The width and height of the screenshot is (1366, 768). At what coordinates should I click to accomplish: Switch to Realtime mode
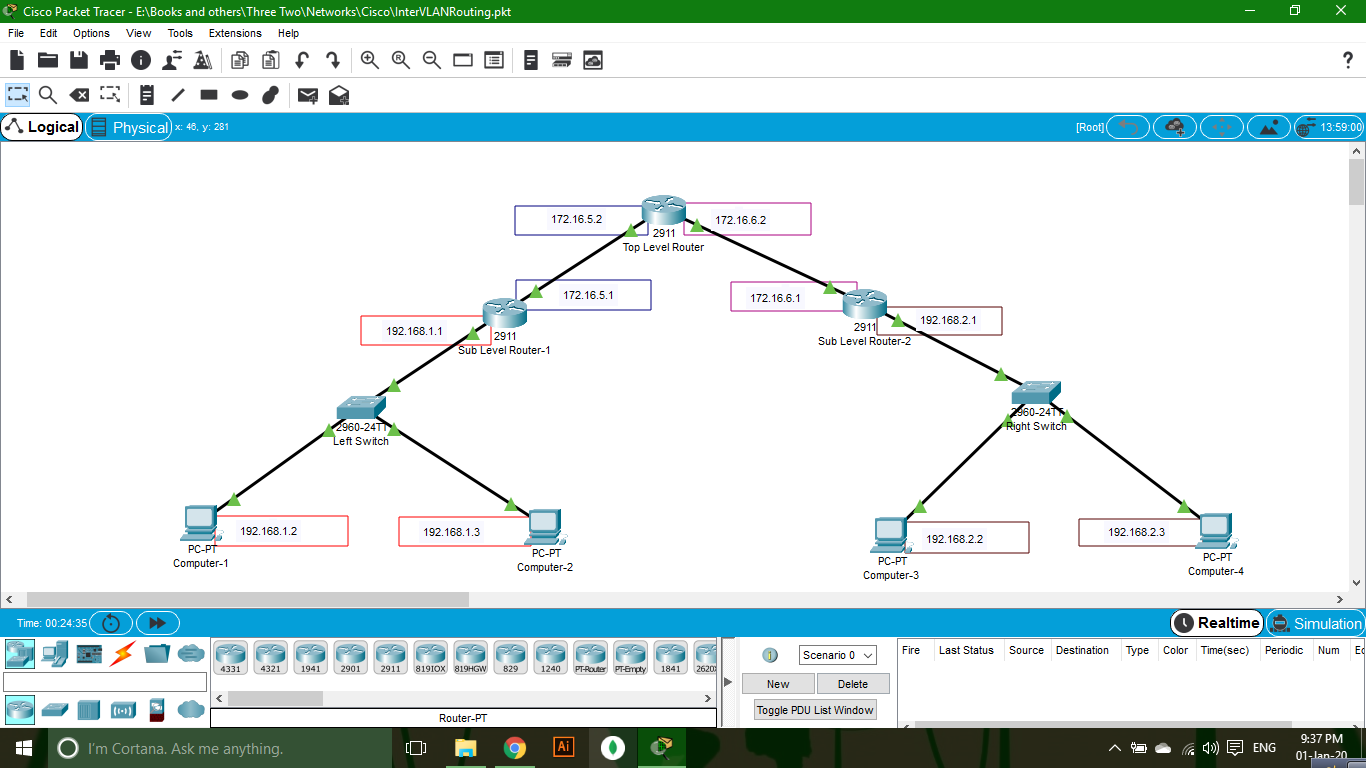1216,623
